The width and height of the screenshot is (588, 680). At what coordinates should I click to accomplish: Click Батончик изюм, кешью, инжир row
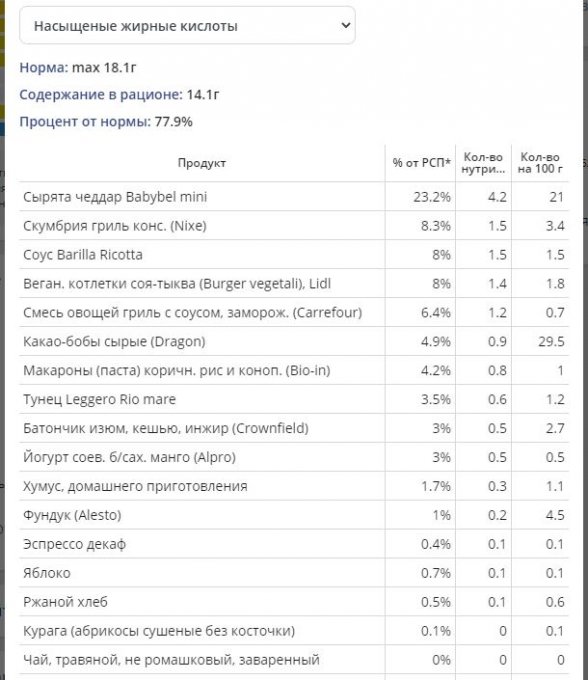294,428
